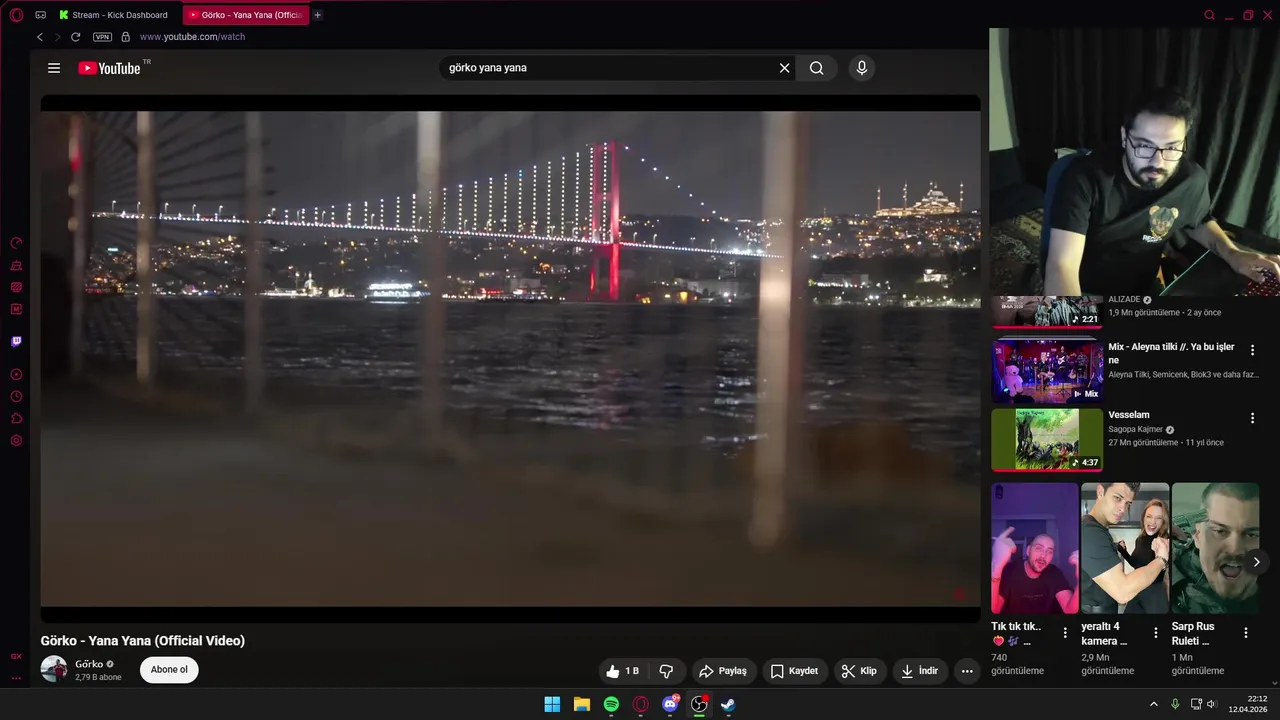The image size is (1280, 720).
Task: Open GX Corner at sidebar bottom
Action: tap(16, 656)
